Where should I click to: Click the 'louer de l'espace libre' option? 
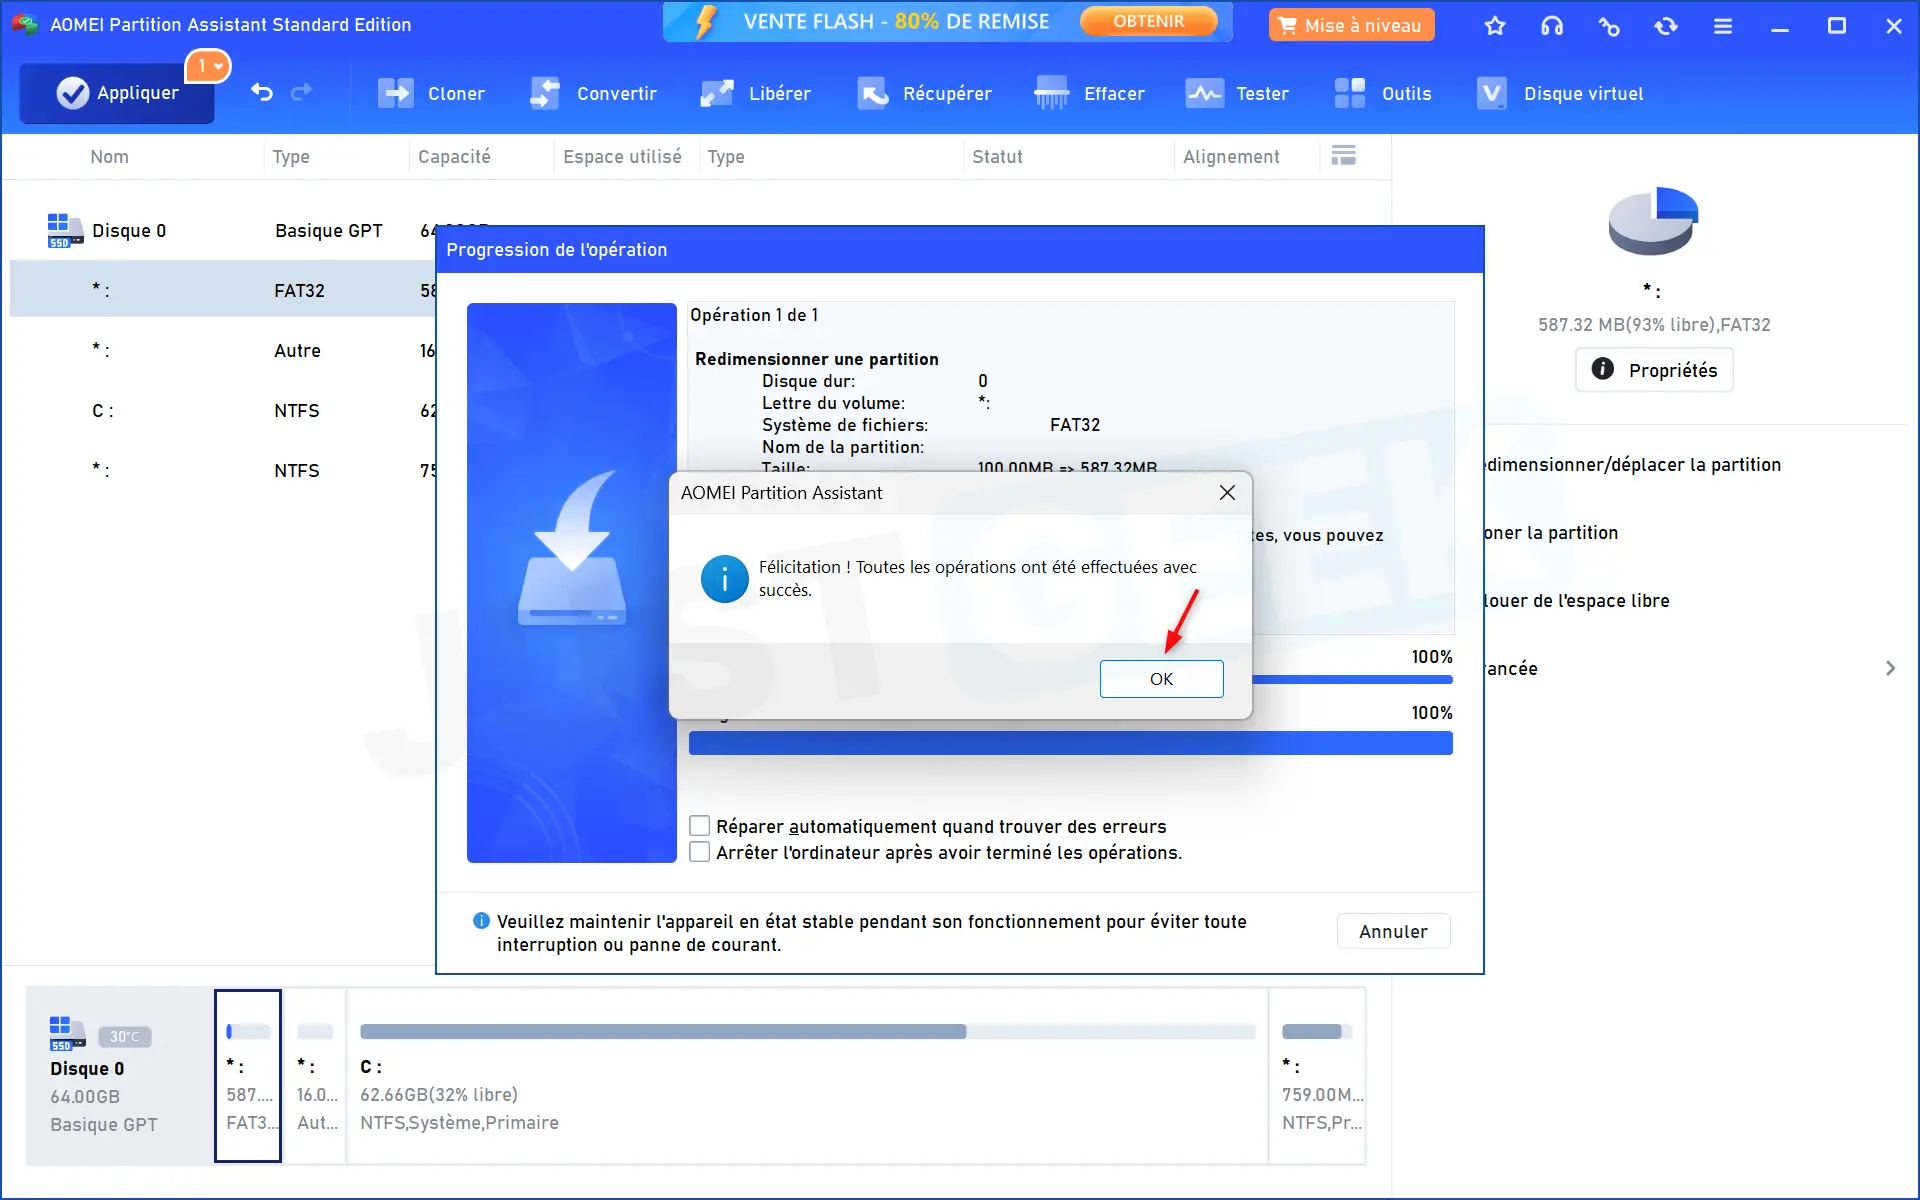coord(1576,600)
